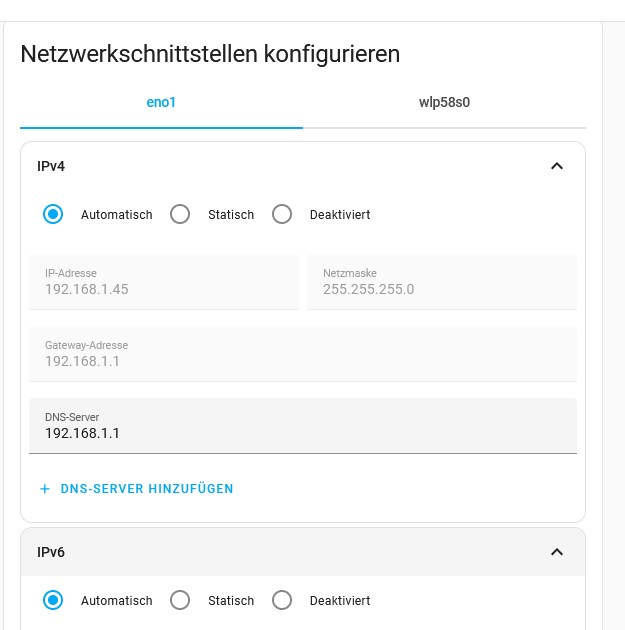
Task: Select IPv4 Statisch radio button
Action: click(180, 214)
